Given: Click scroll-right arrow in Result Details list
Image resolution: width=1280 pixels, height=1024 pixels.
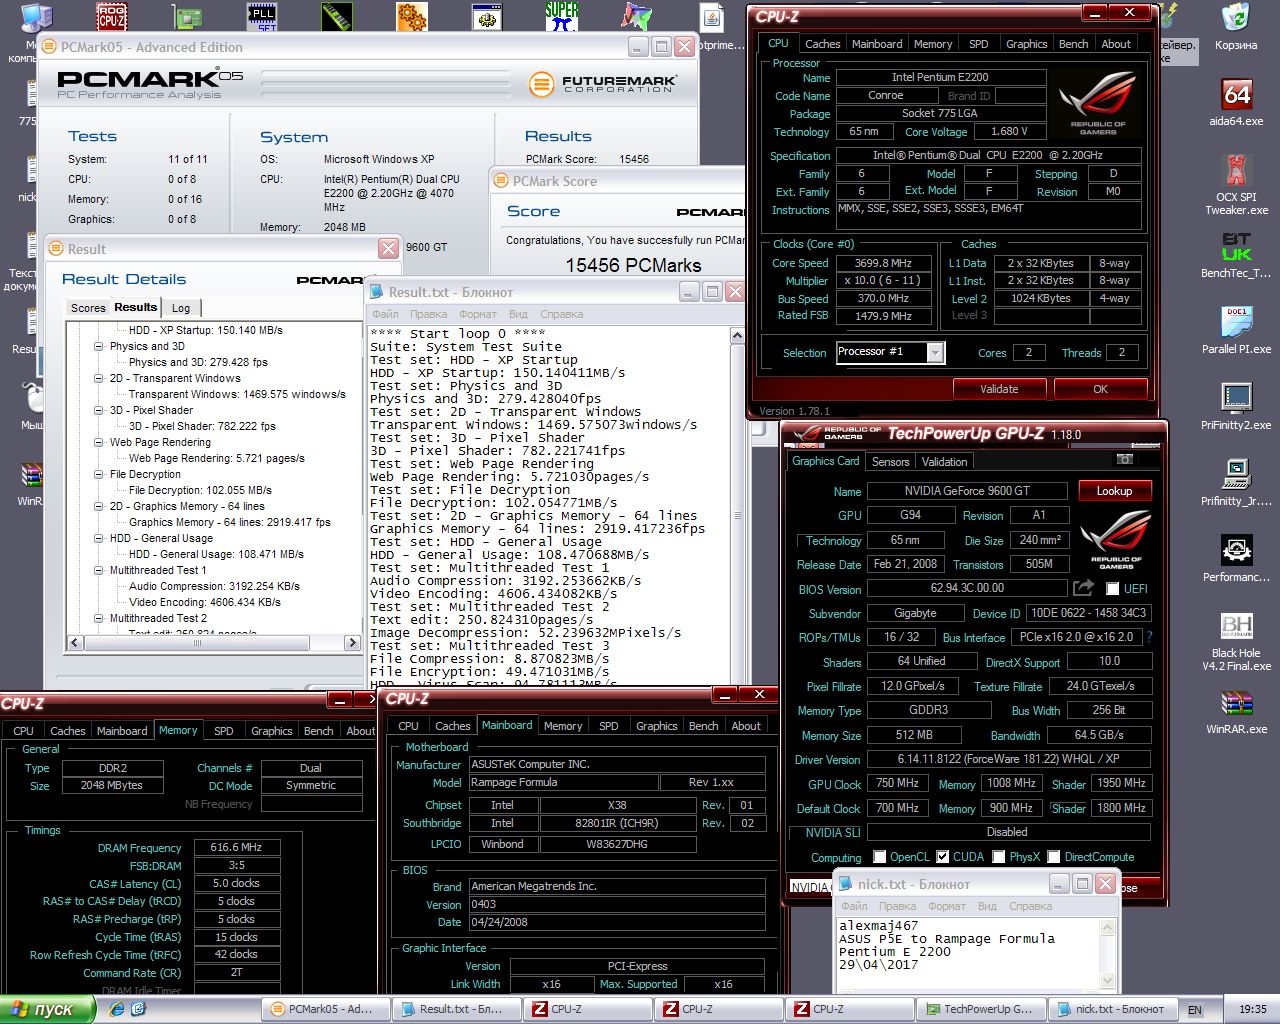Looking at the screenshot, I should [x=350, y=642].
